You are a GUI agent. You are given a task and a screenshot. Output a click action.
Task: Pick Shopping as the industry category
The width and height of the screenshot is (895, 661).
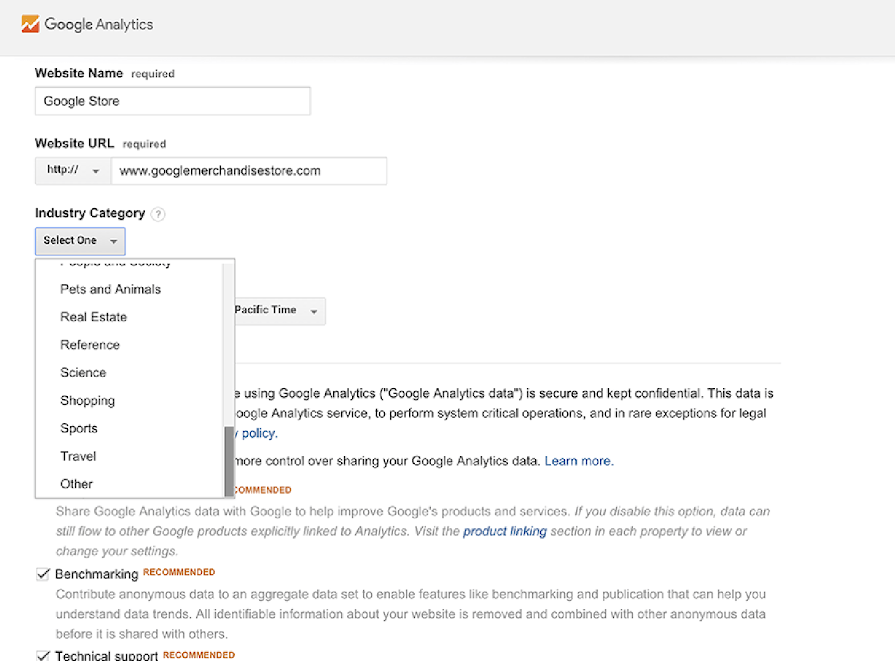(87, 401)
